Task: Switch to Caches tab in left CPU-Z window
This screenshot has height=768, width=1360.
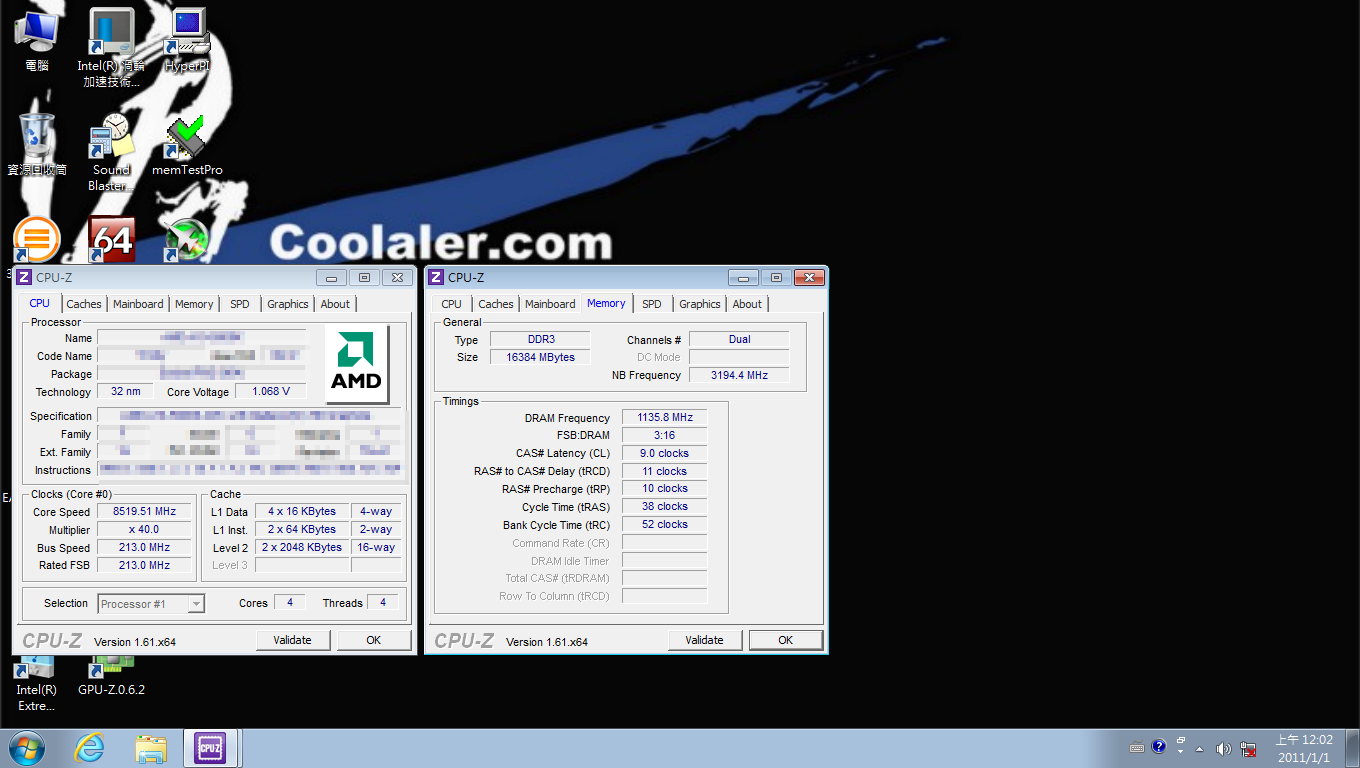Action: 84,304
